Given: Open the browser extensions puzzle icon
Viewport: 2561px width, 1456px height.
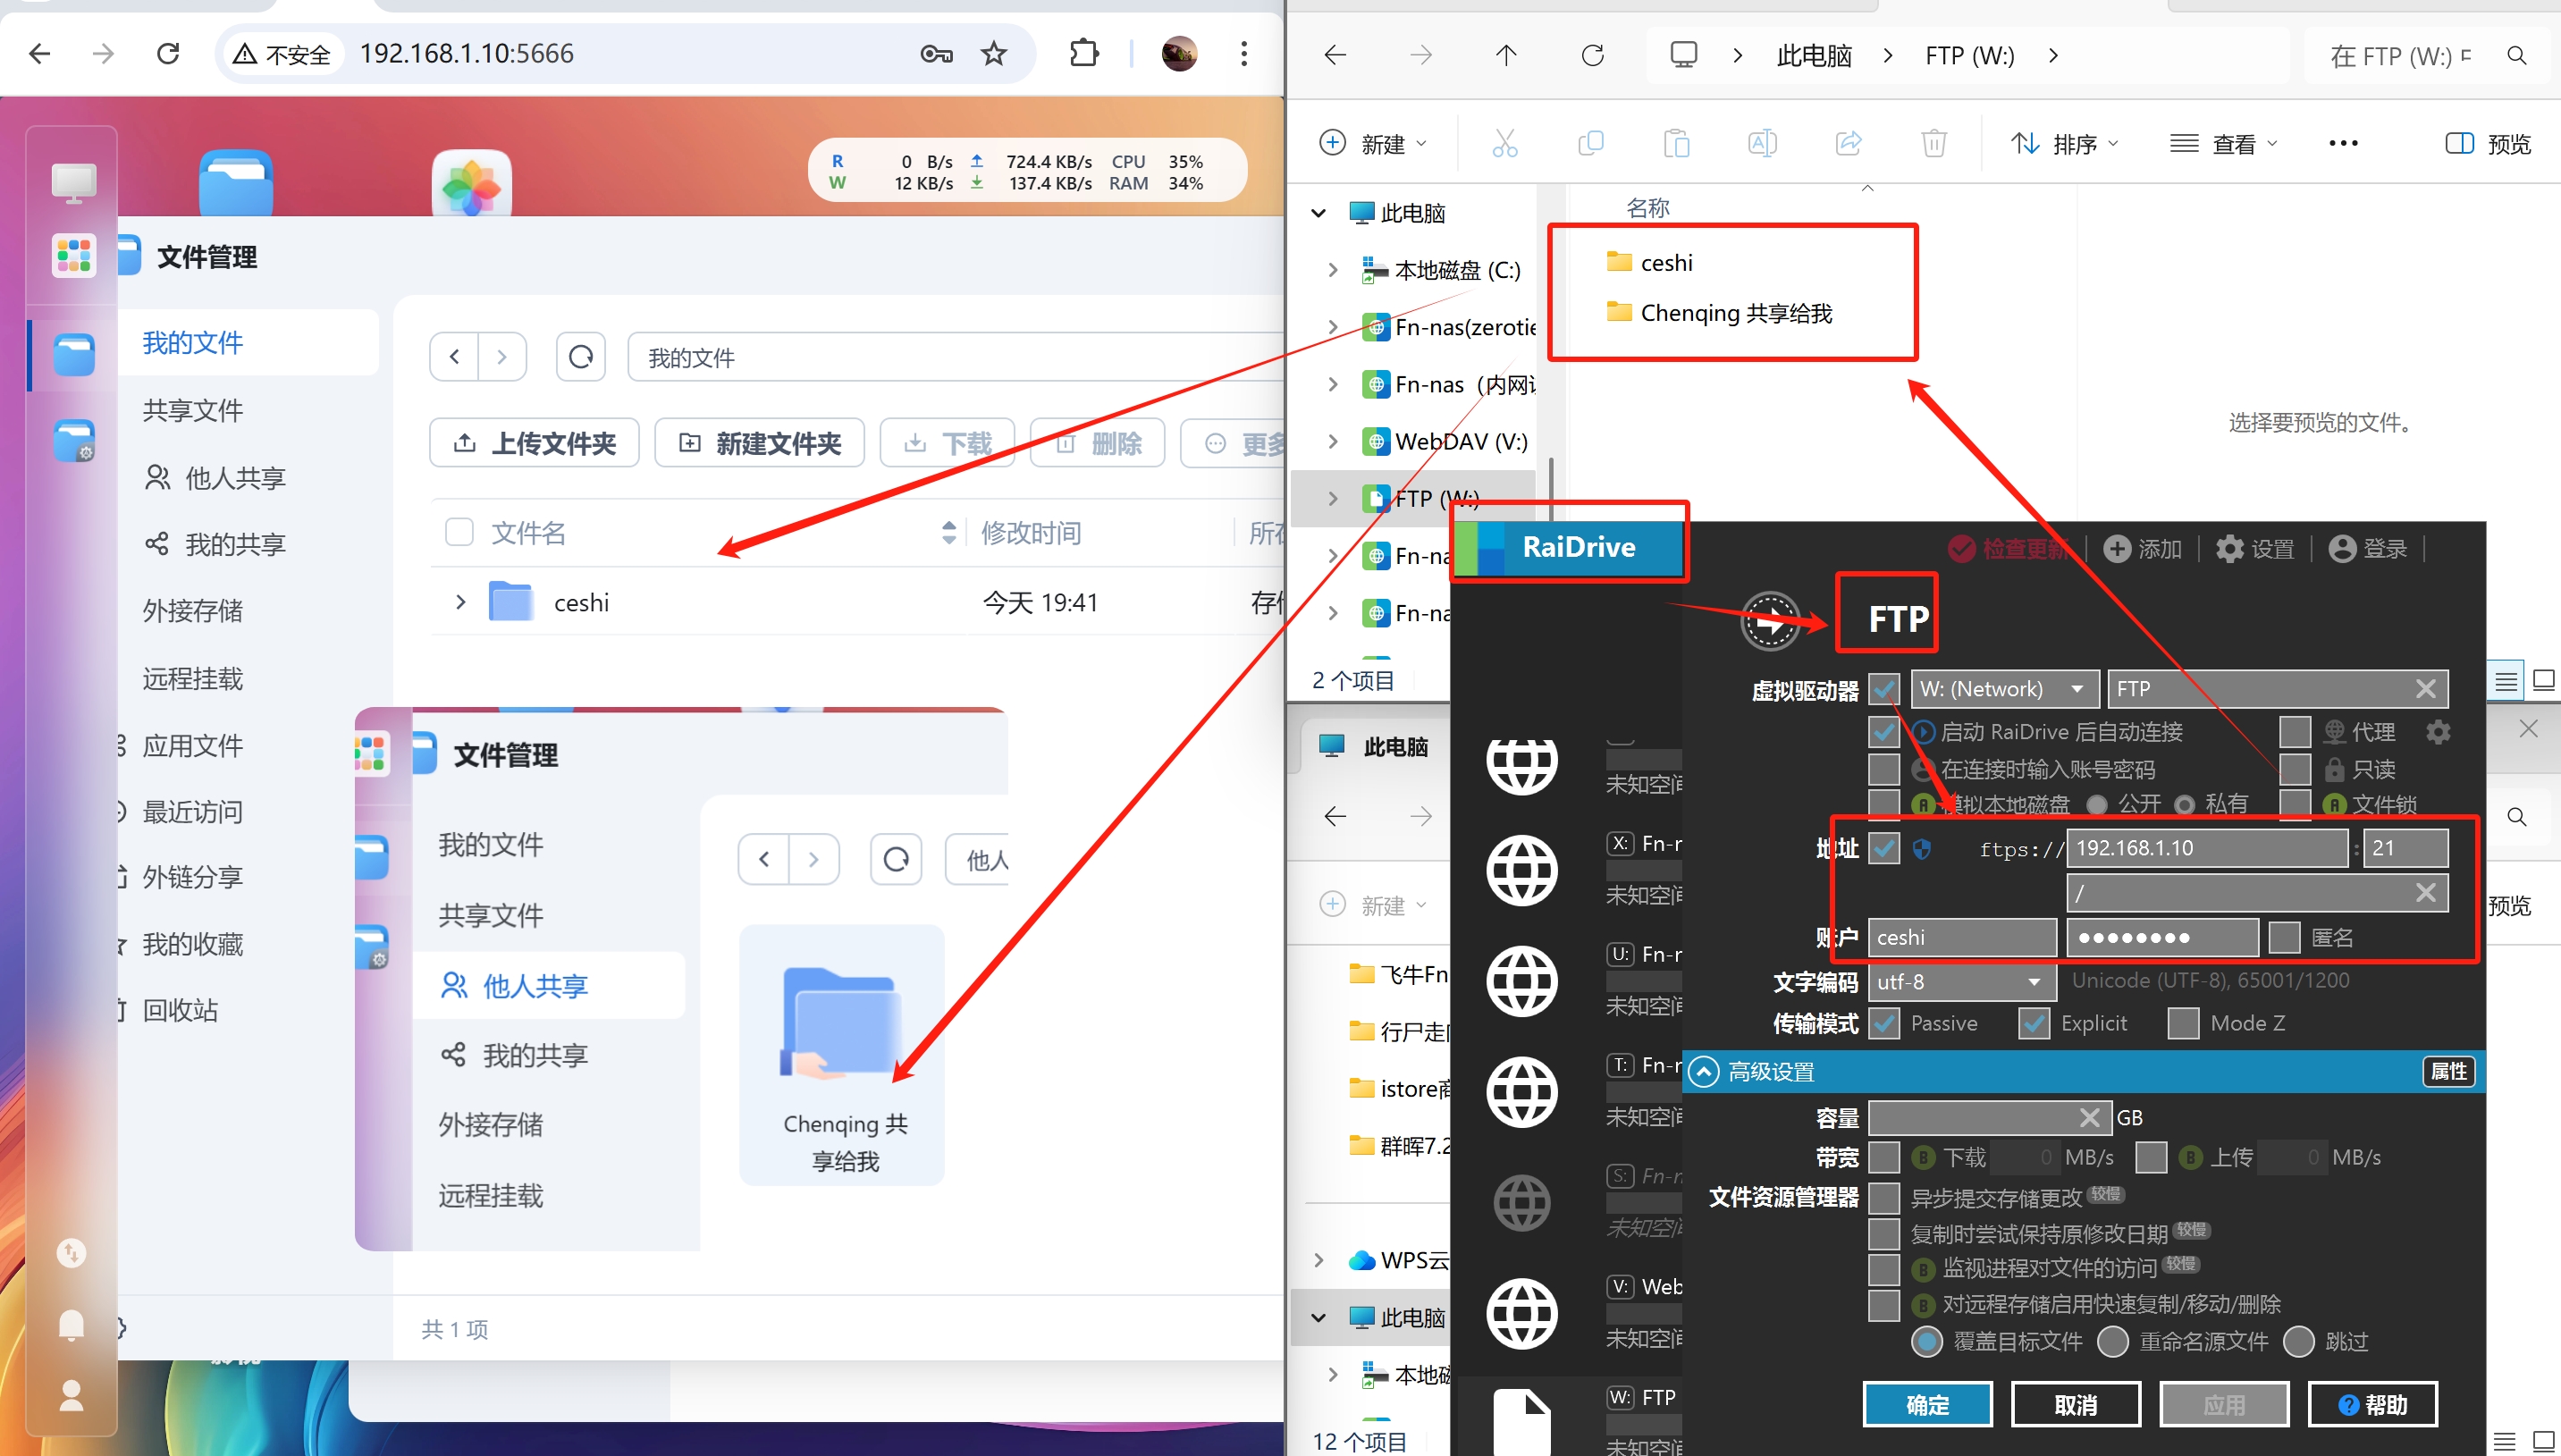Looking at the screenshot, I should 1084,53.
